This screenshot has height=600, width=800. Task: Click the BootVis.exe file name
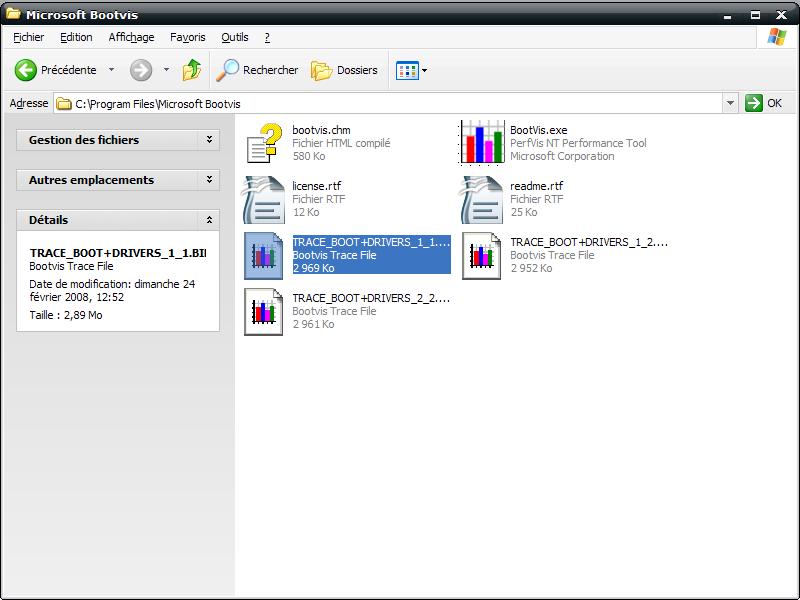pyautogui.click(x=539, y=130)
